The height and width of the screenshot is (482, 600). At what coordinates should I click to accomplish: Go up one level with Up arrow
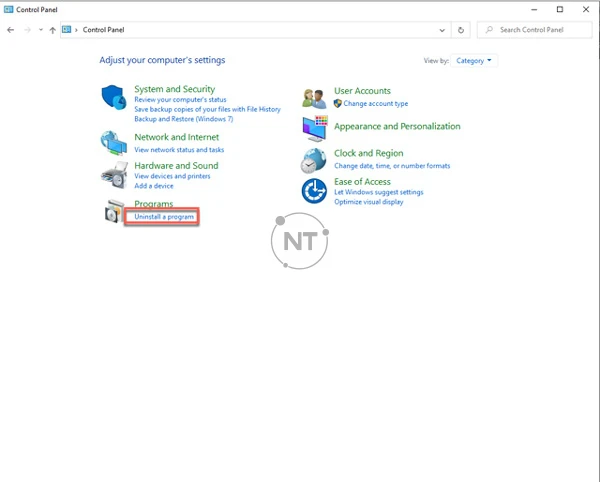click(53, 30)
